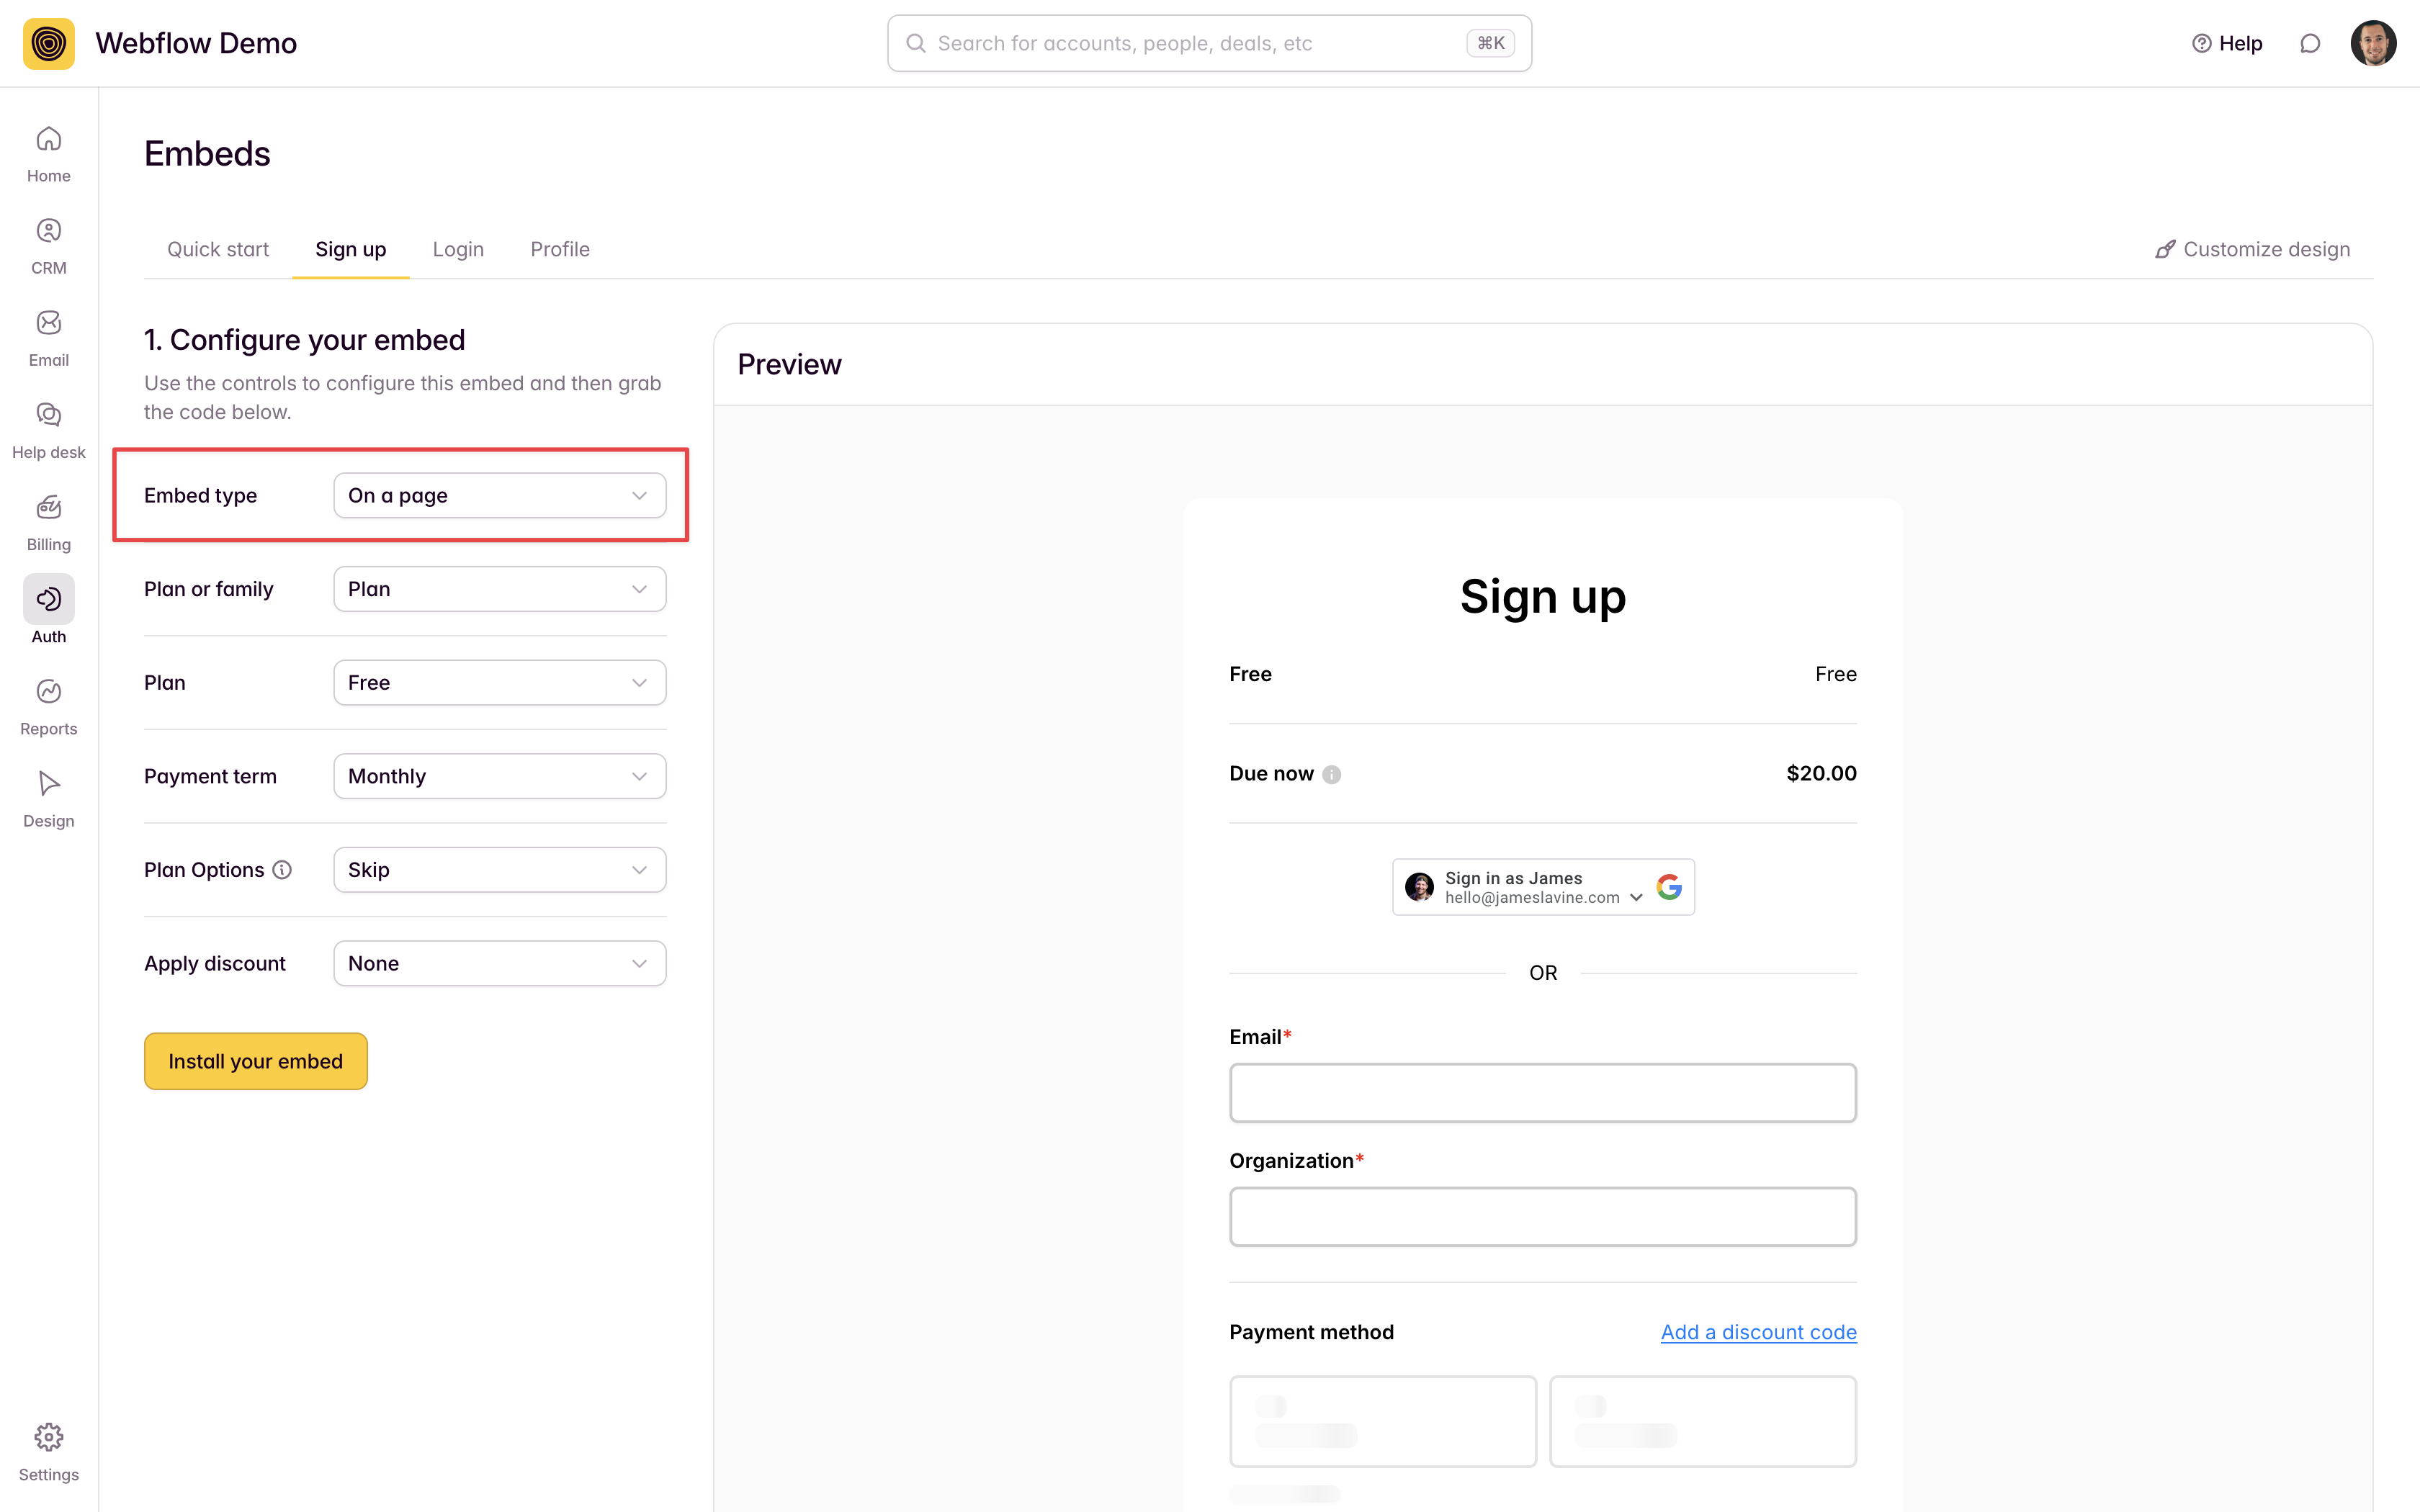
Task: Click the chat bubble icon
Action: pos(2309,43)
